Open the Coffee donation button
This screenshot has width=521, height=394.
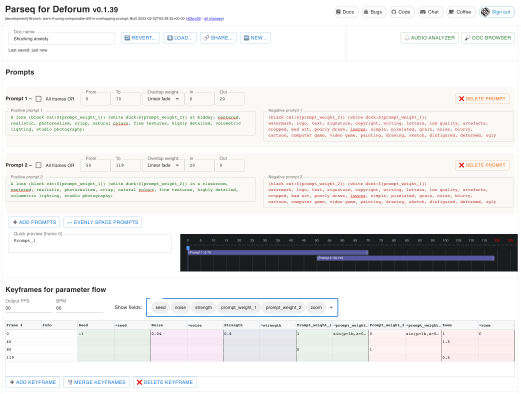461,12
